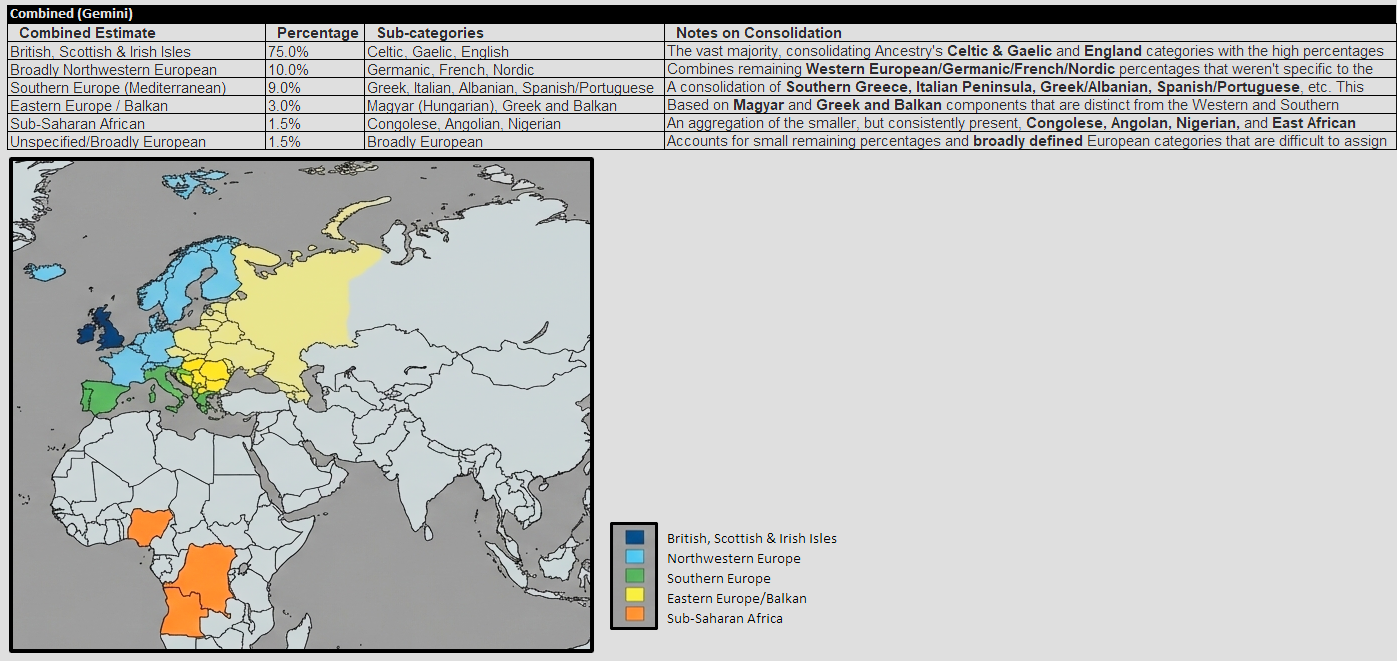Click the dark blue British Isles legend swatch
Viewport: 1397px width, 661px height.
[x=634, y=538]
